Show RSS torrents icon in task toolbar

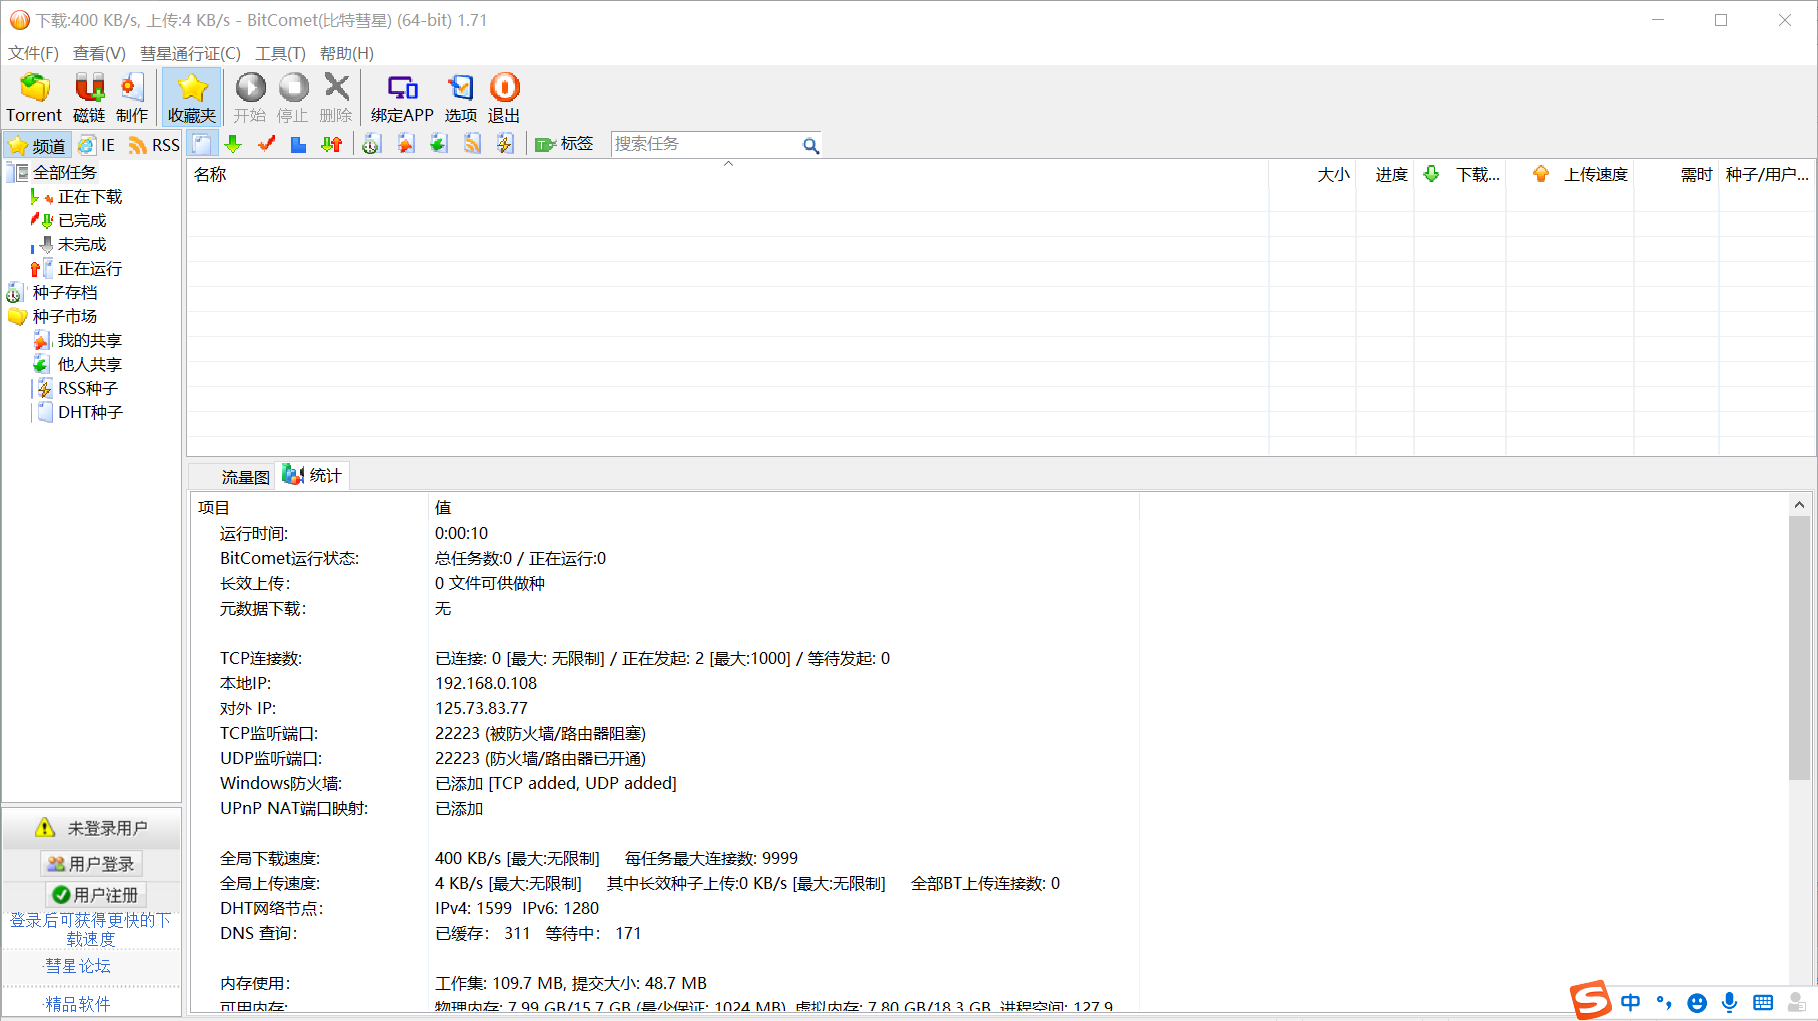point(472,144)
